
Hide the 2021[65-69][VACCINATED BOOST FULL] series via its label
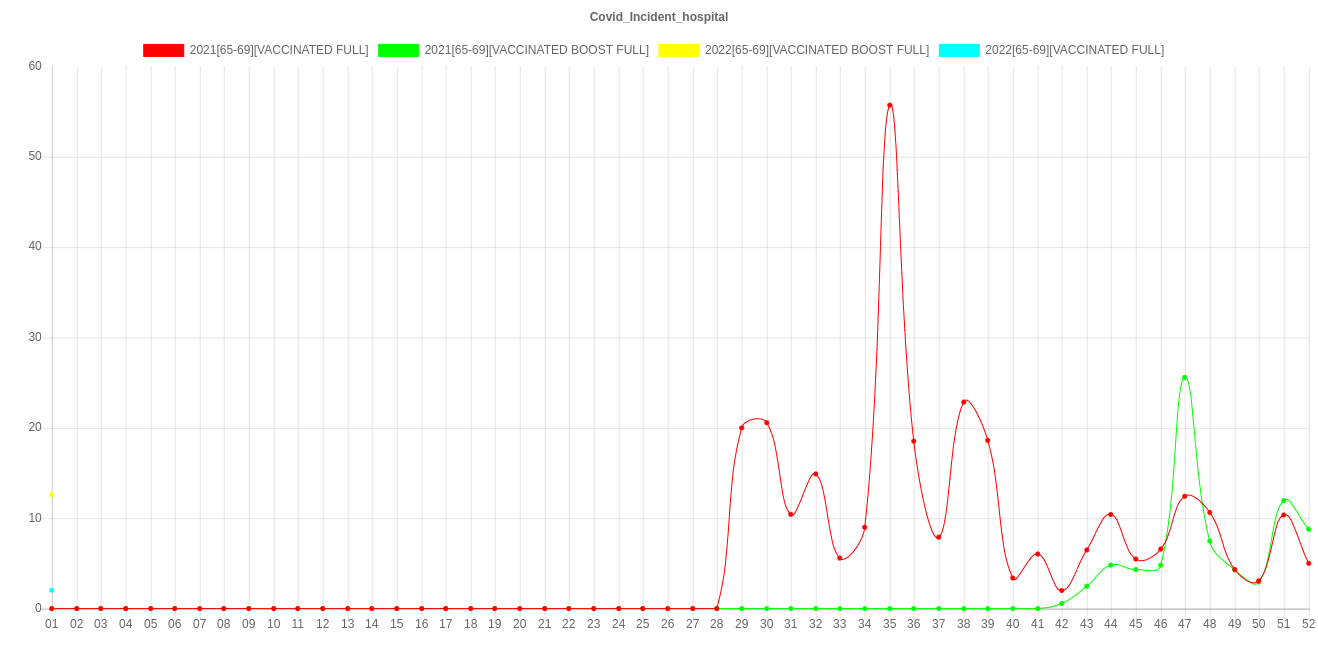tap(536, 50)
